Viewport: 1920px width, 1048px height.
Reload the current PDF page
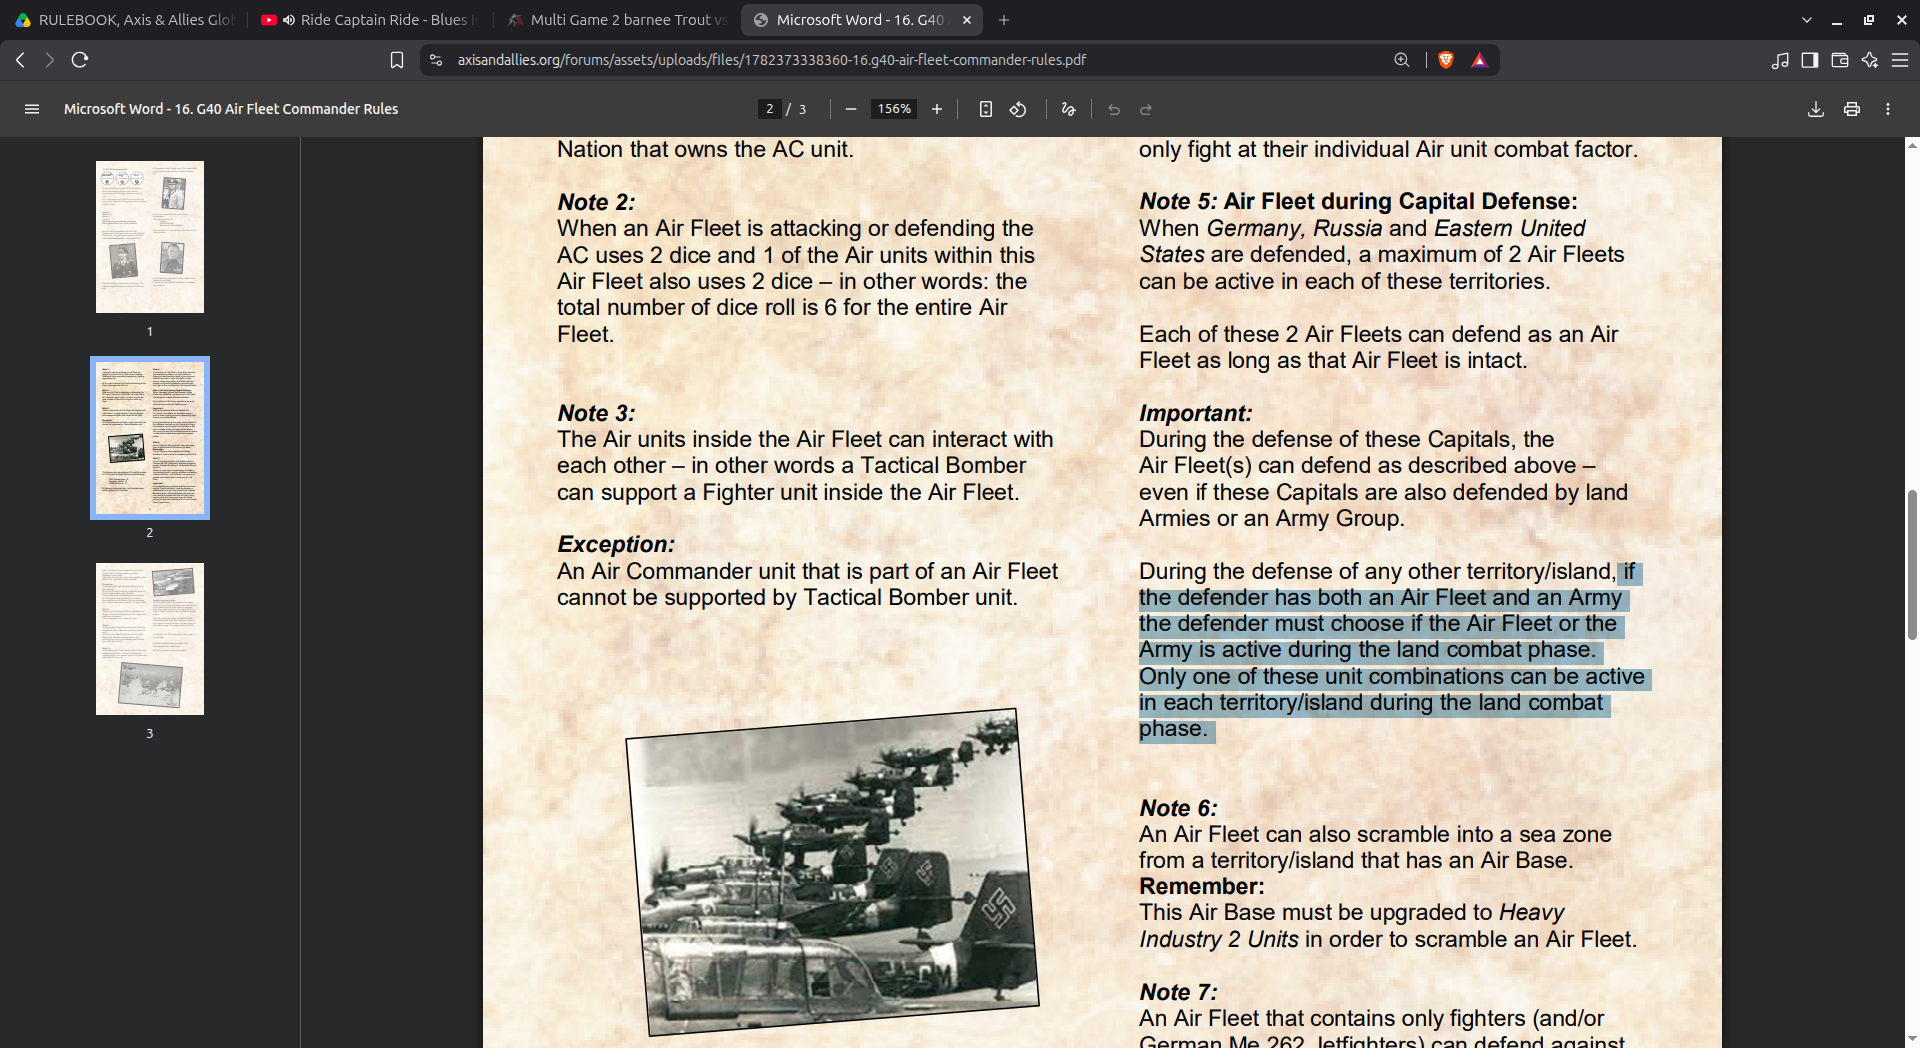tap(80, 60)
